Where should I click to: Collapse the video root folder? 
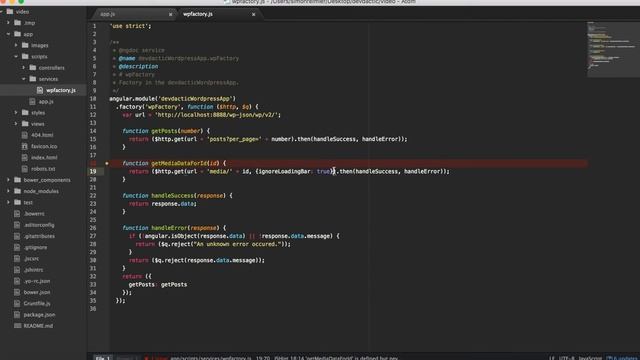(2, 11)
